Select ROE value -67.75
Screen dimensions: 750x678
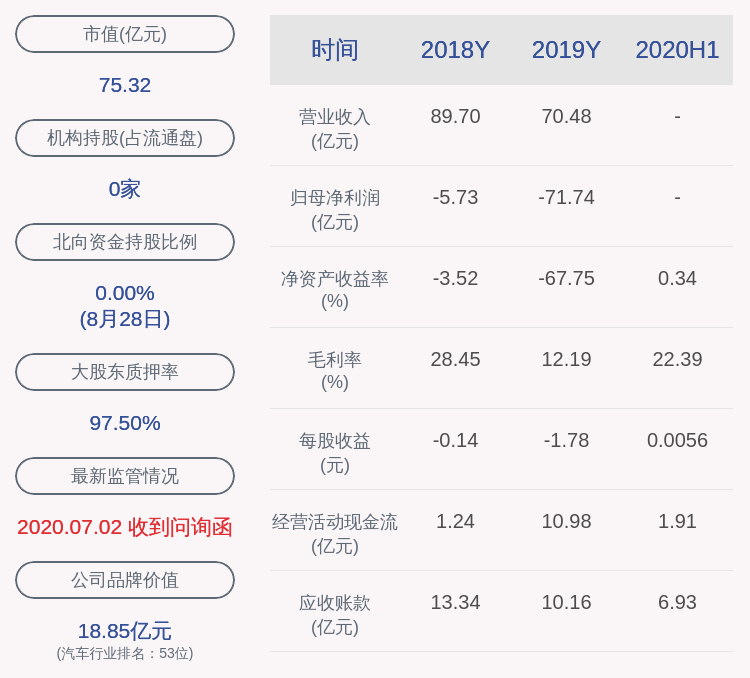566,278
